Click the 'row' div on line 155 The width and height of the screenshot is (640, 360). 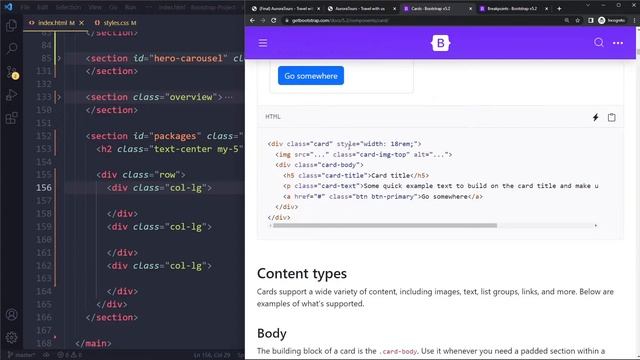click(141, 175)
